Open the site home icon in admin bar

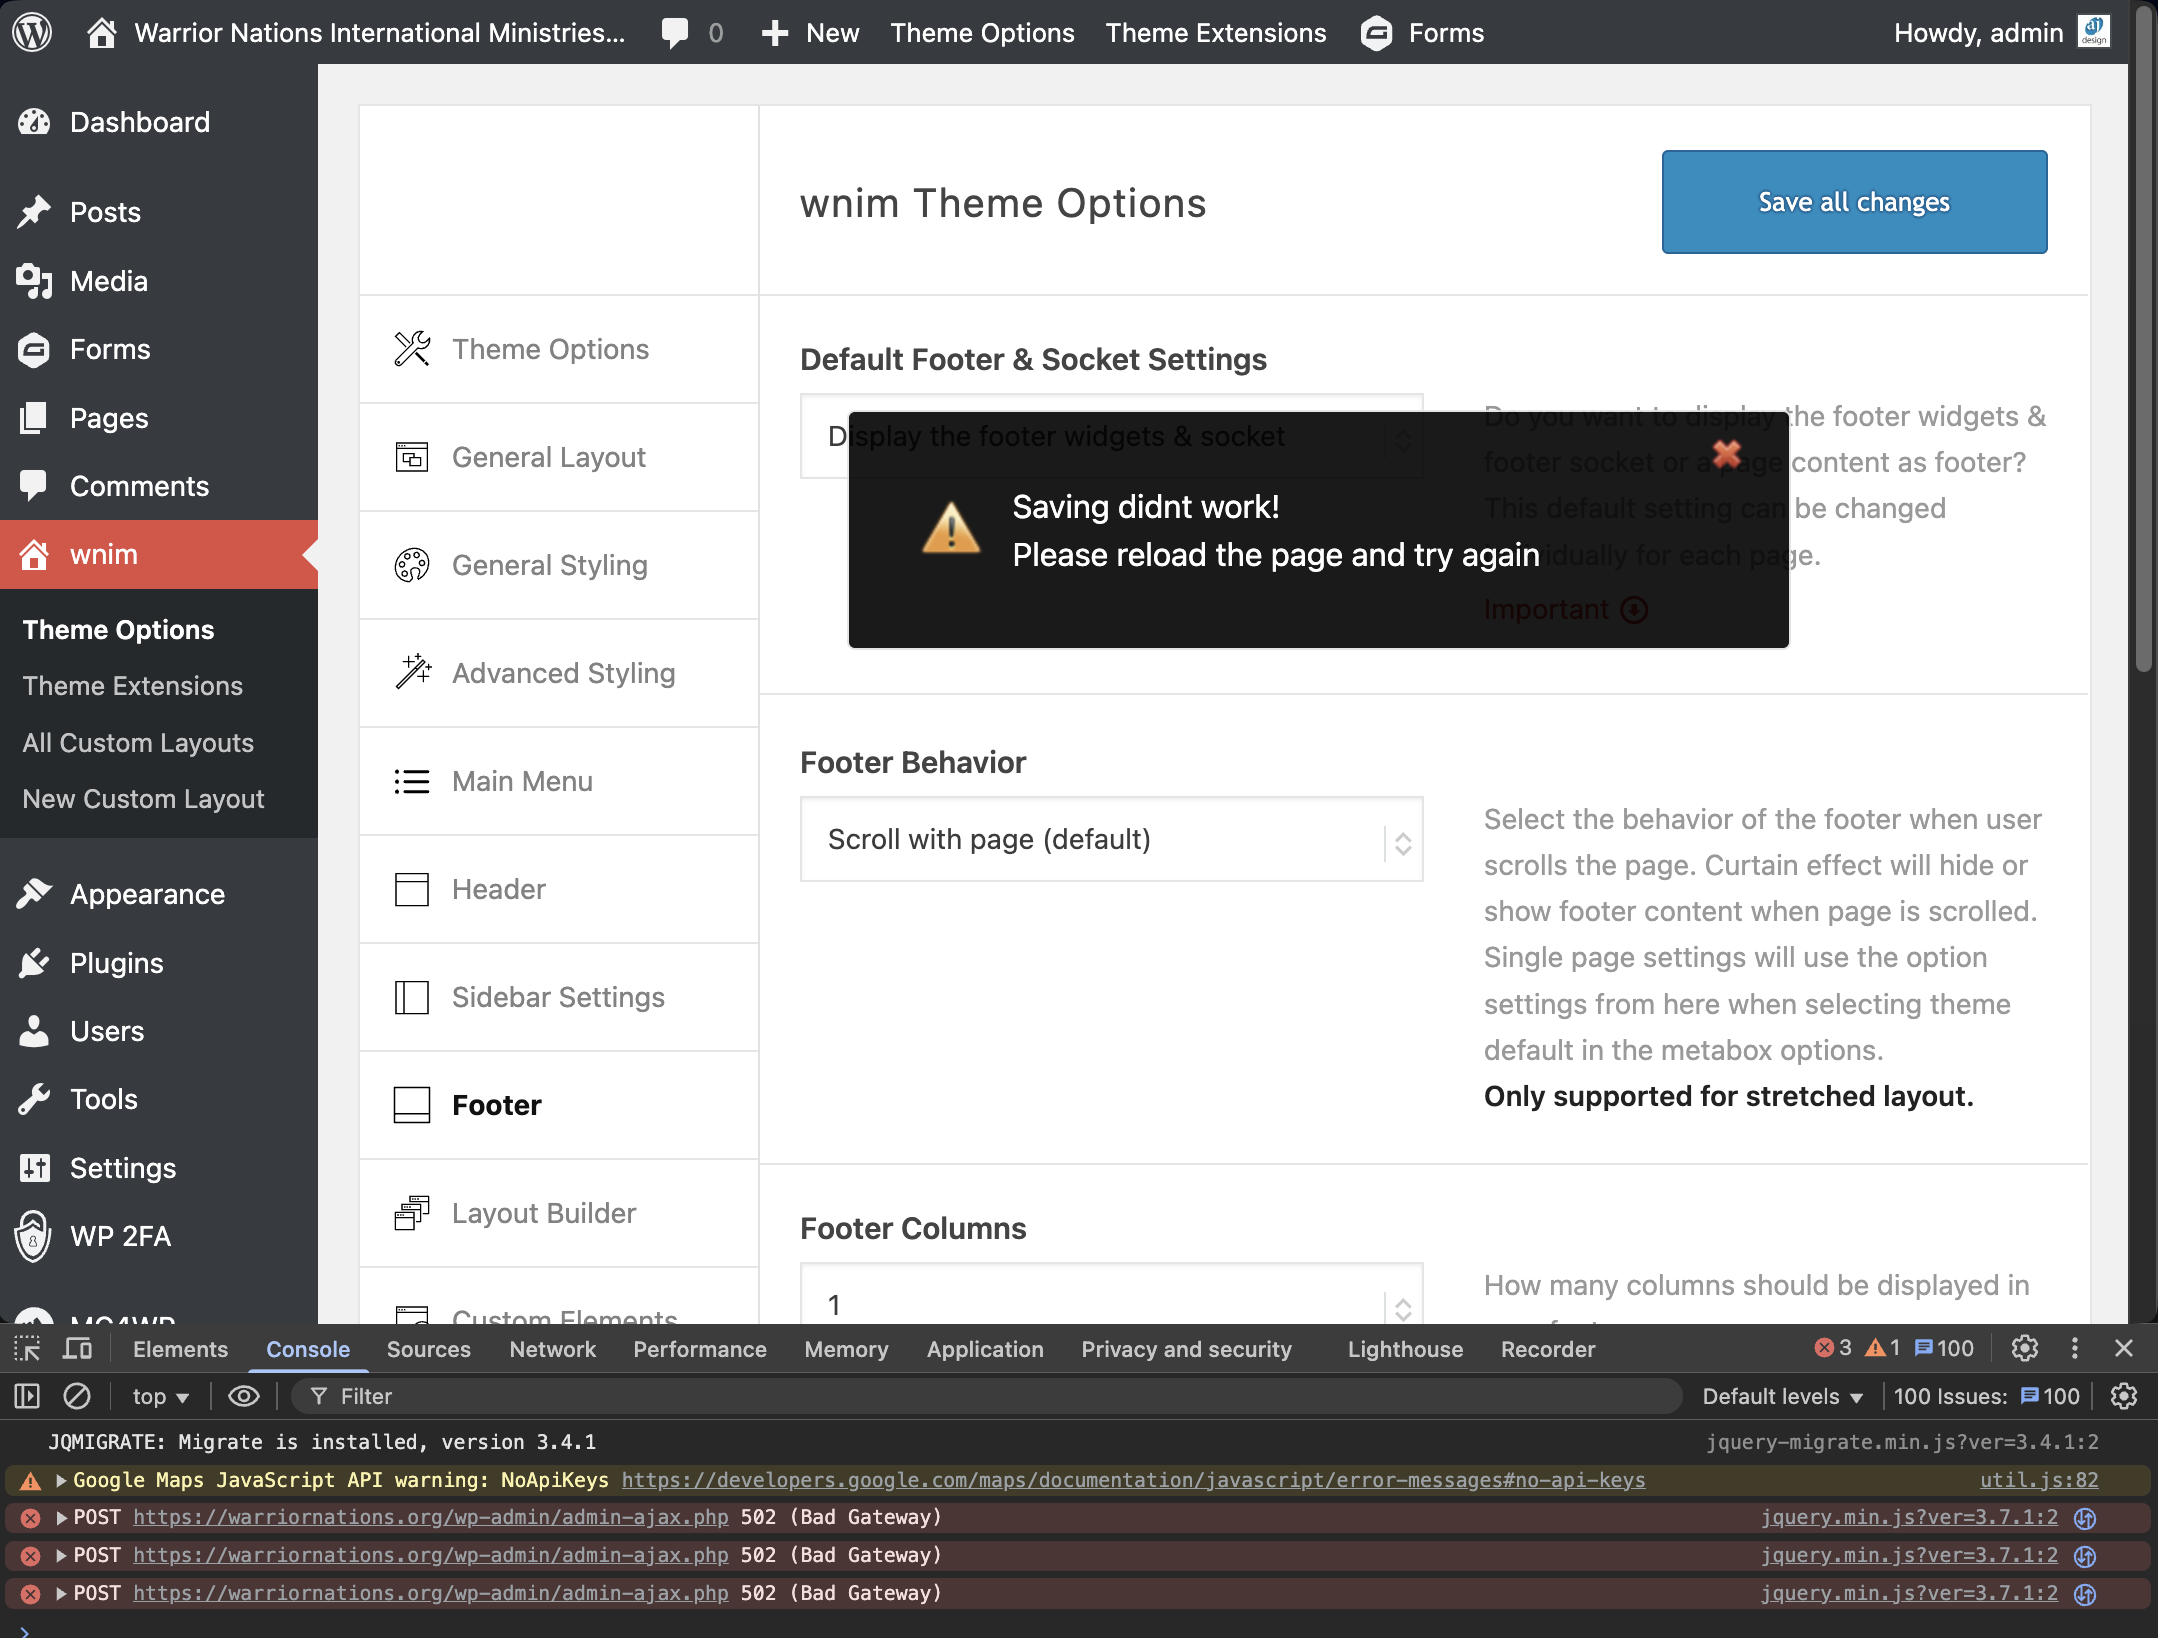(101, 33)
